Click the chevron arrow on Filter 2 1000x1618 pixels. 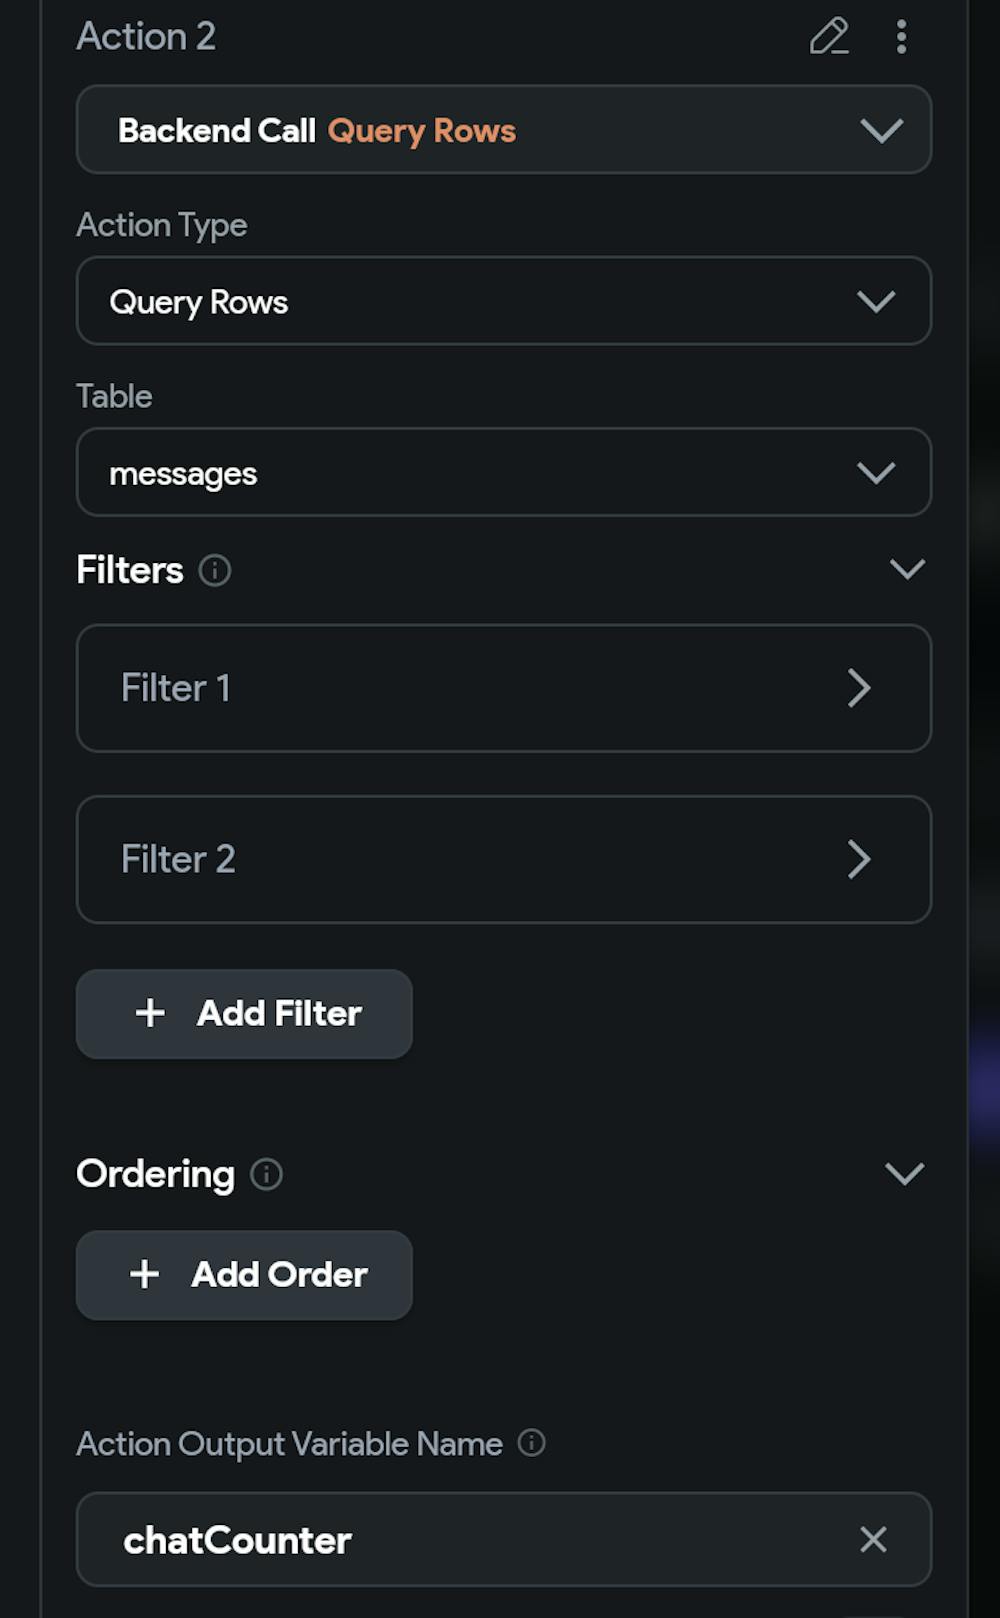pos(859,859)
